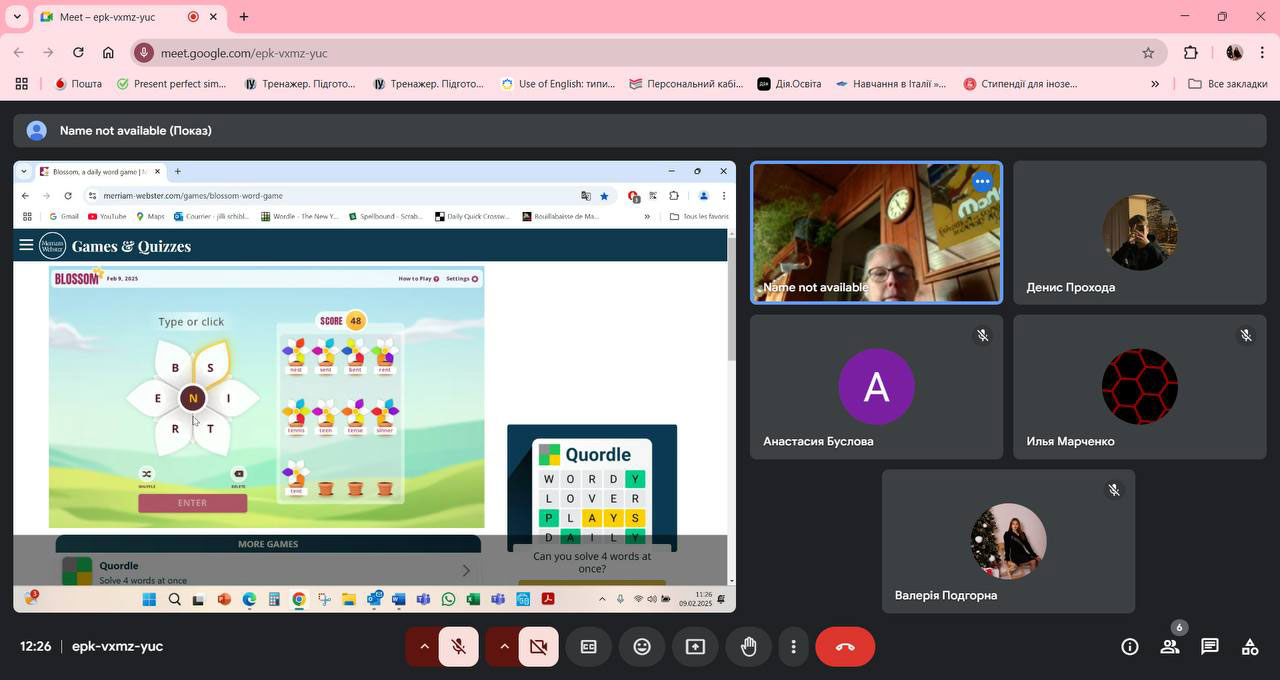
Task: Click Chrome's apps grid icon in bookmarks bar
Action: pyautogui.click(x=21, y=84)
